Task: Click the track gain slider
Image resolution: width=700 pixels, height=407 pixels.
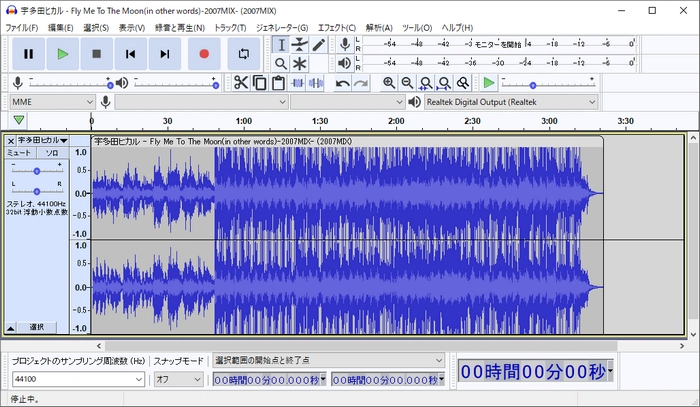Action: [37, 171]
